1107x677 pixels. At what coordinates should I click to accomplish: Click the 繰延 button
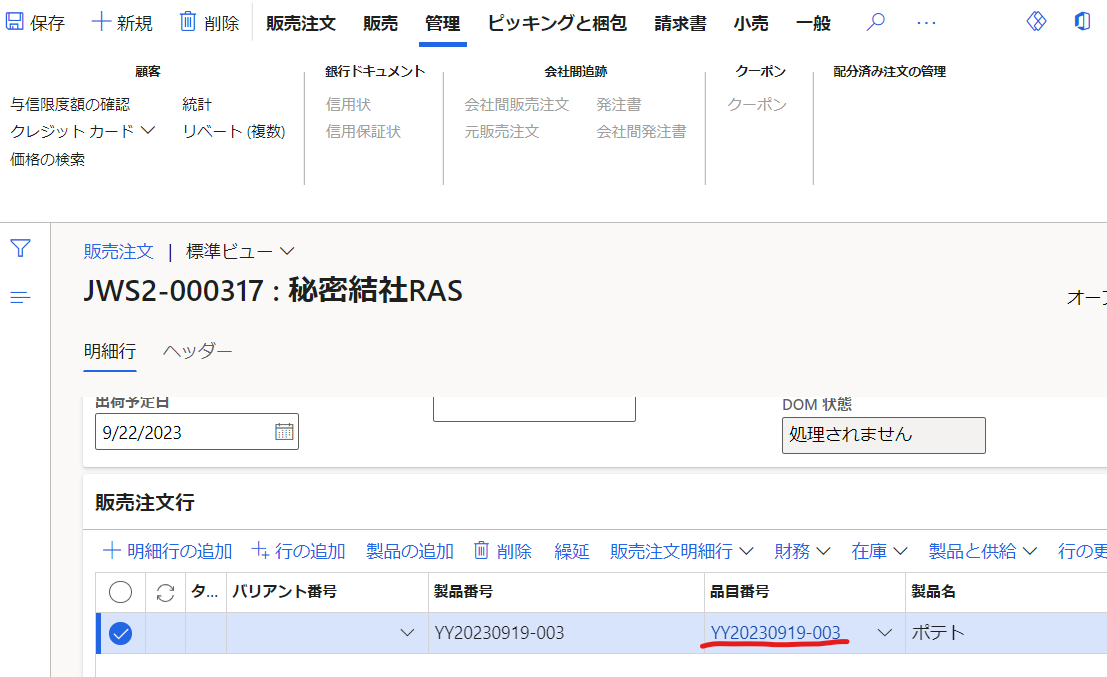571,551
